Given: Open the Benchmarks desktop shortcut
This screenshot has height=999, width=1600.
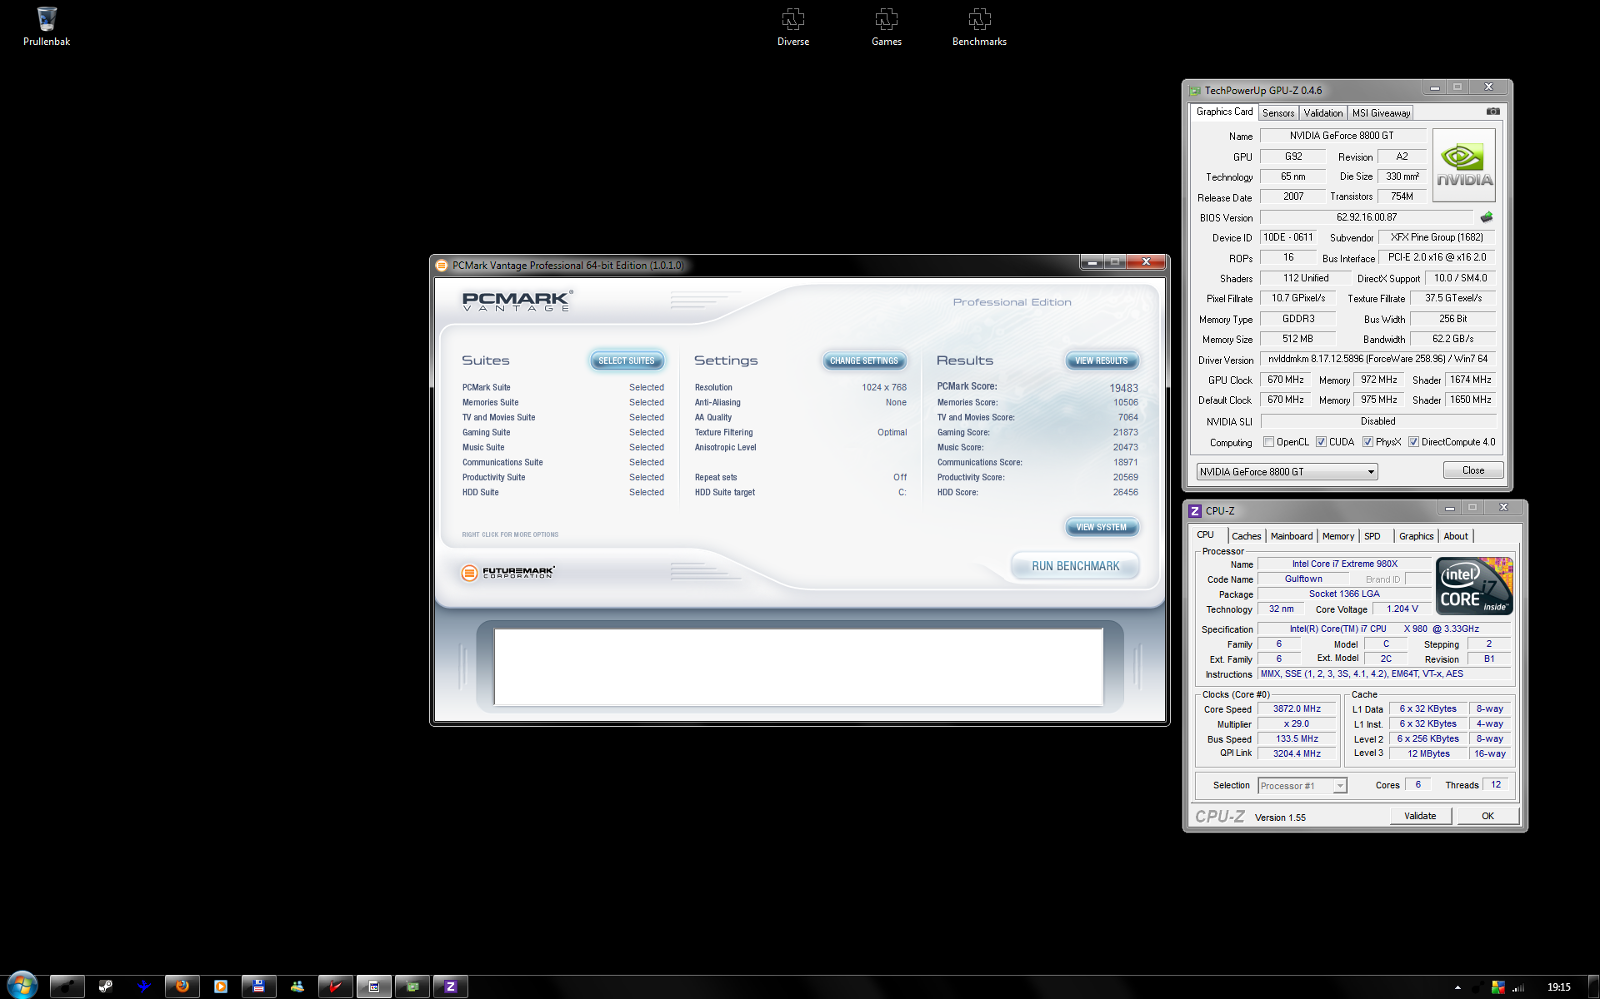Looking at the screenshot, I should point(979,26).
